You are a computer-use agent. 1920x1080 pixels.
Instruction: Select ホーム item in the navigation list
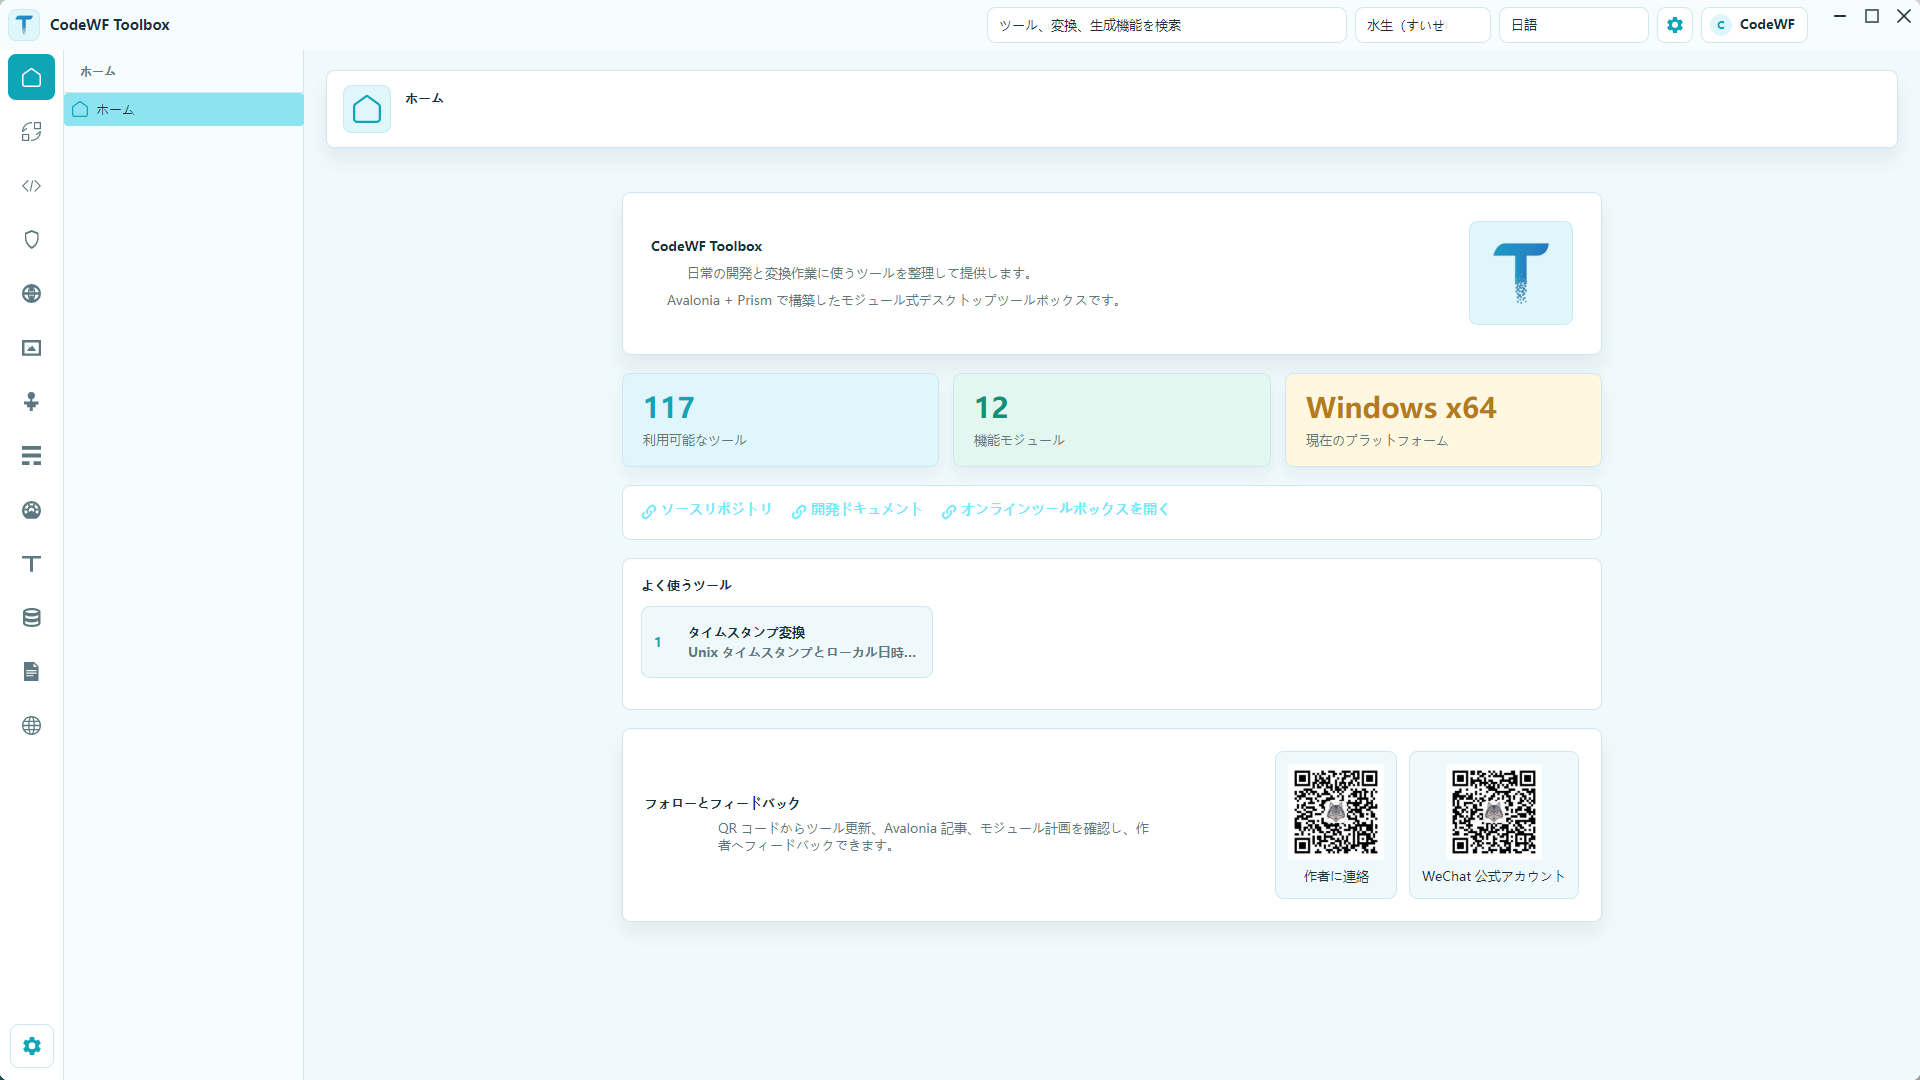pyautogui.click(x=184, y=109)
